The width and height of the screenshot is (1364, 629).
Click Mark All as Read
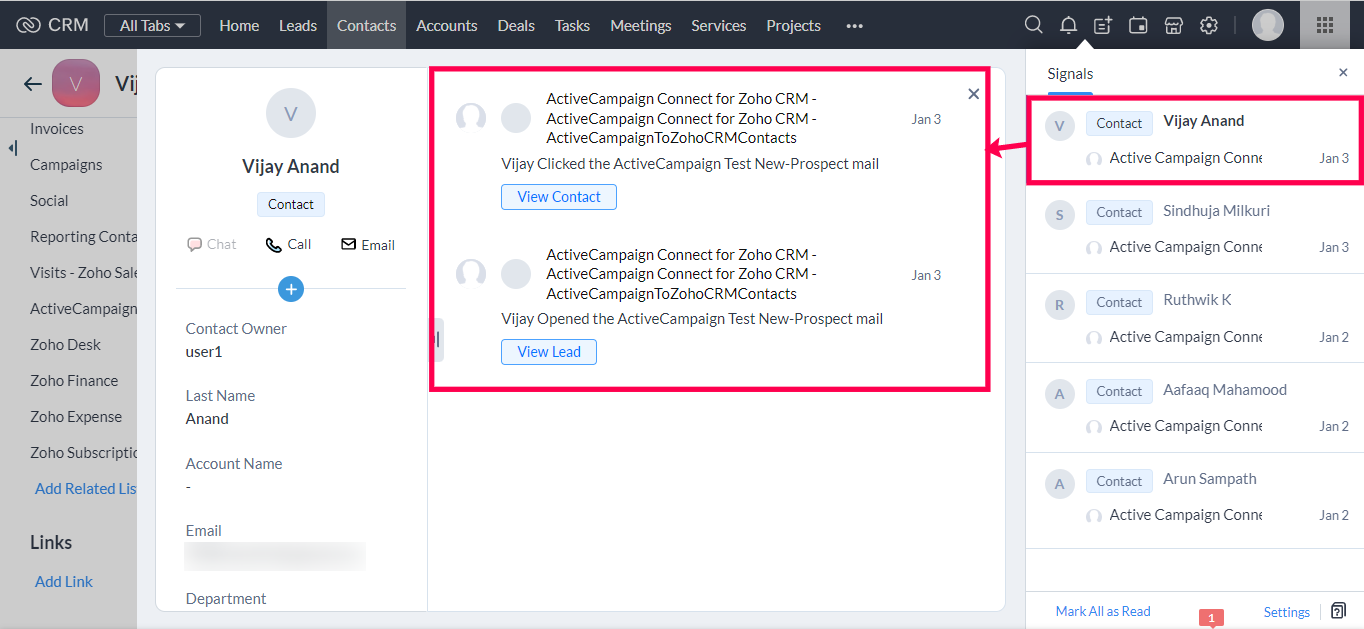pos(1103,611)
